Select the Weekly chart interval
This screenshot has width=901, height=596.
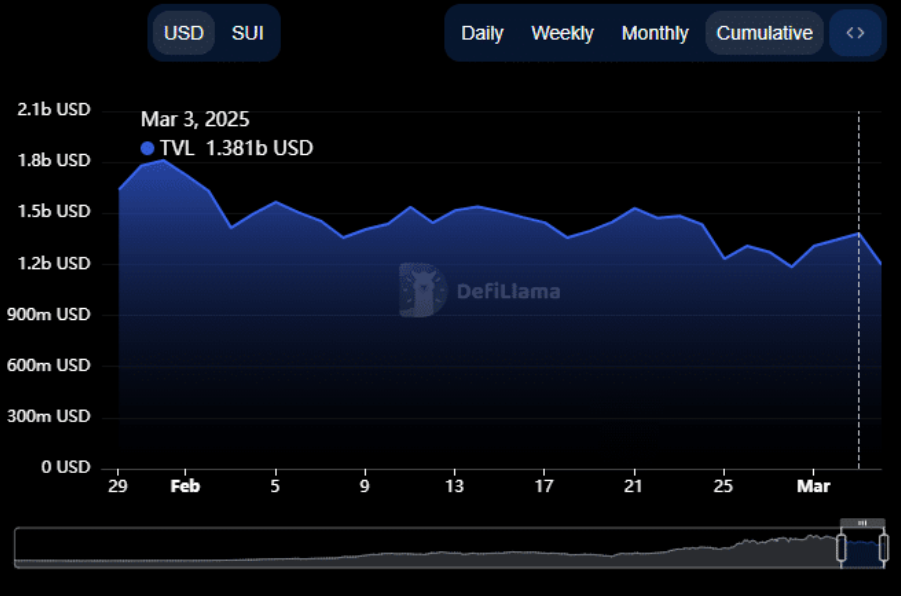(x=563, y=33)
